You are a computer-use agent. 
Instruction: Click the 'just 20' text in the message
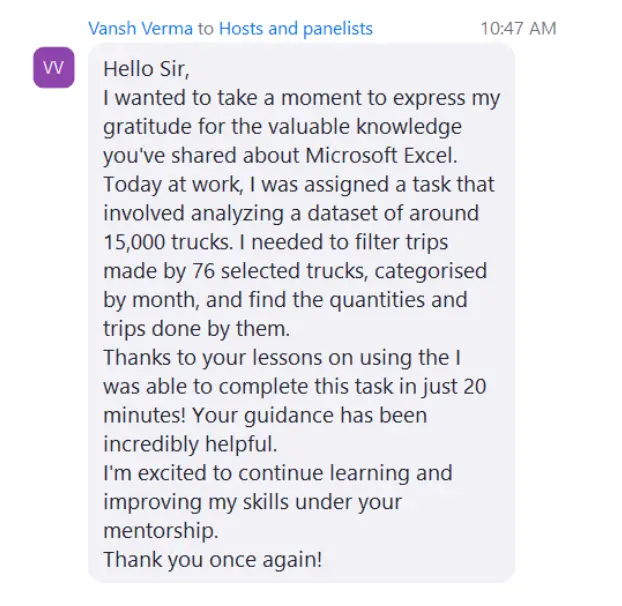pos(454,387)
